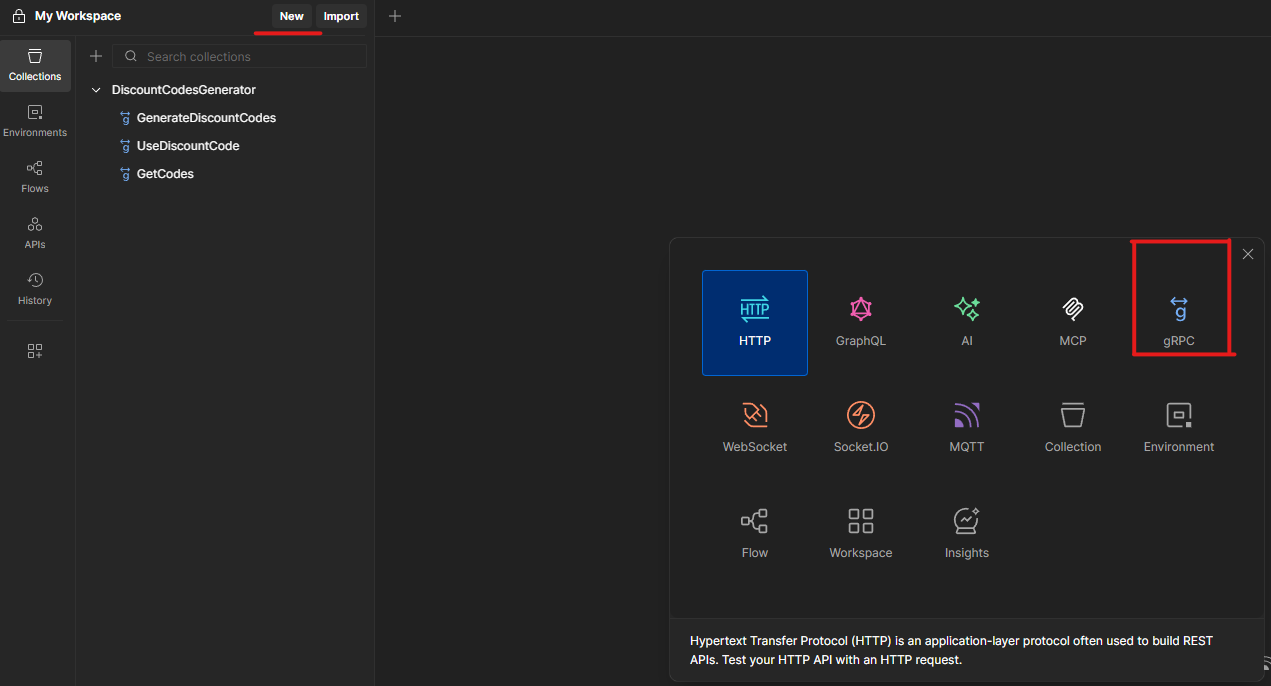Open the configure sidebar apps icon
This screenshot has height=686, width=1271.
click(x=35, y=351)
